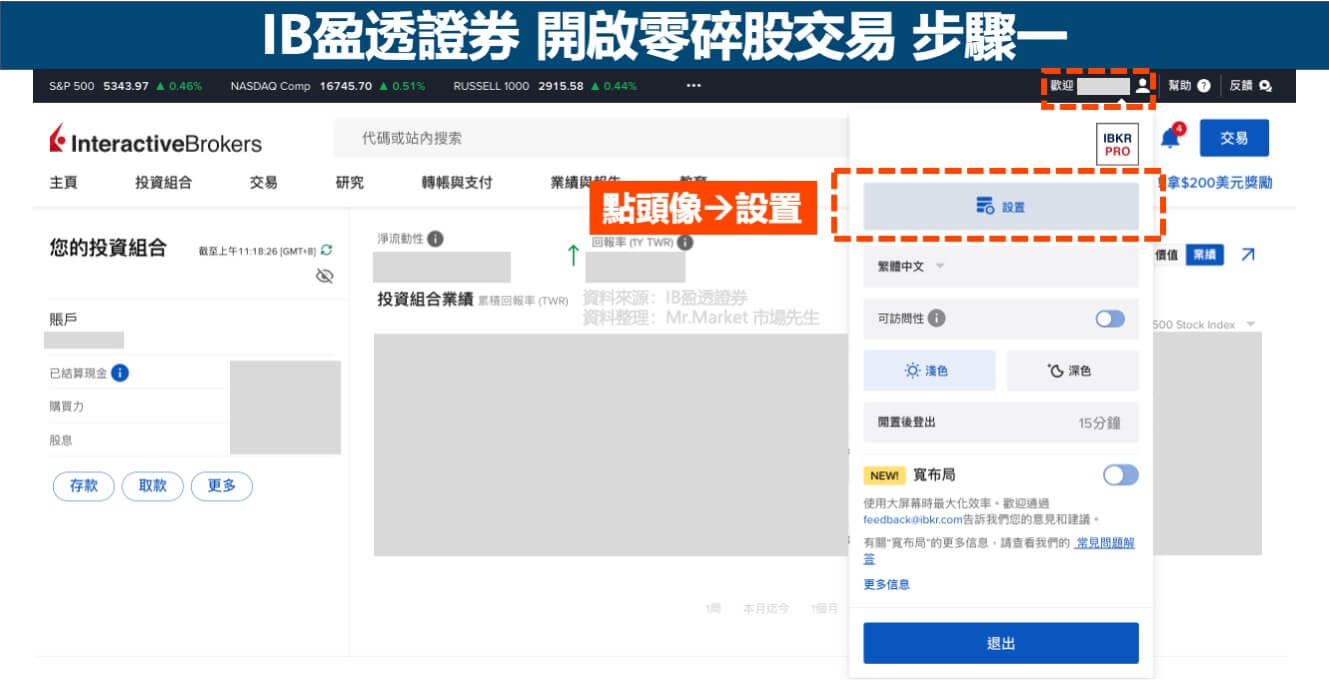Open the 轉帳與支付 menu
This screenshot has width=1329, height=680.
pyautogui.click(x=457, y=182)
